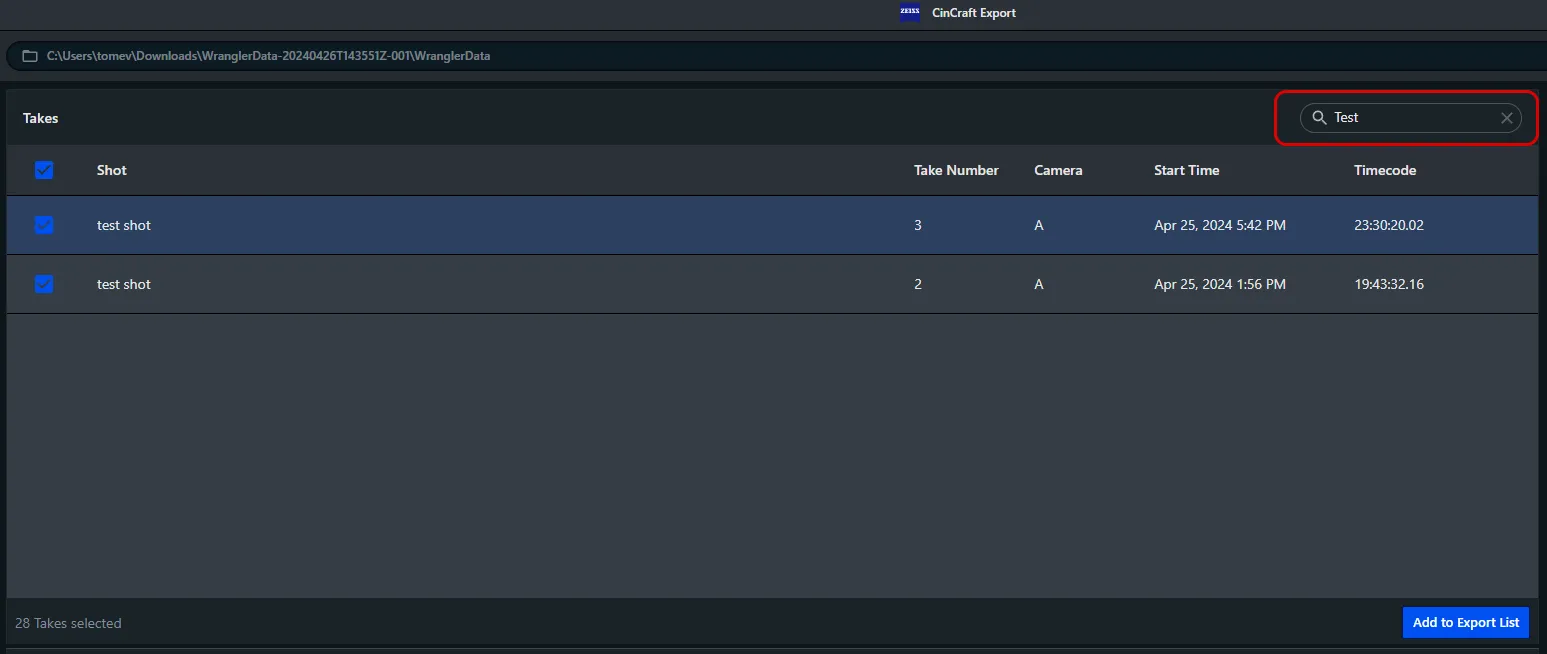
Task: Sort by the Take Number column header
Action: 956,170
